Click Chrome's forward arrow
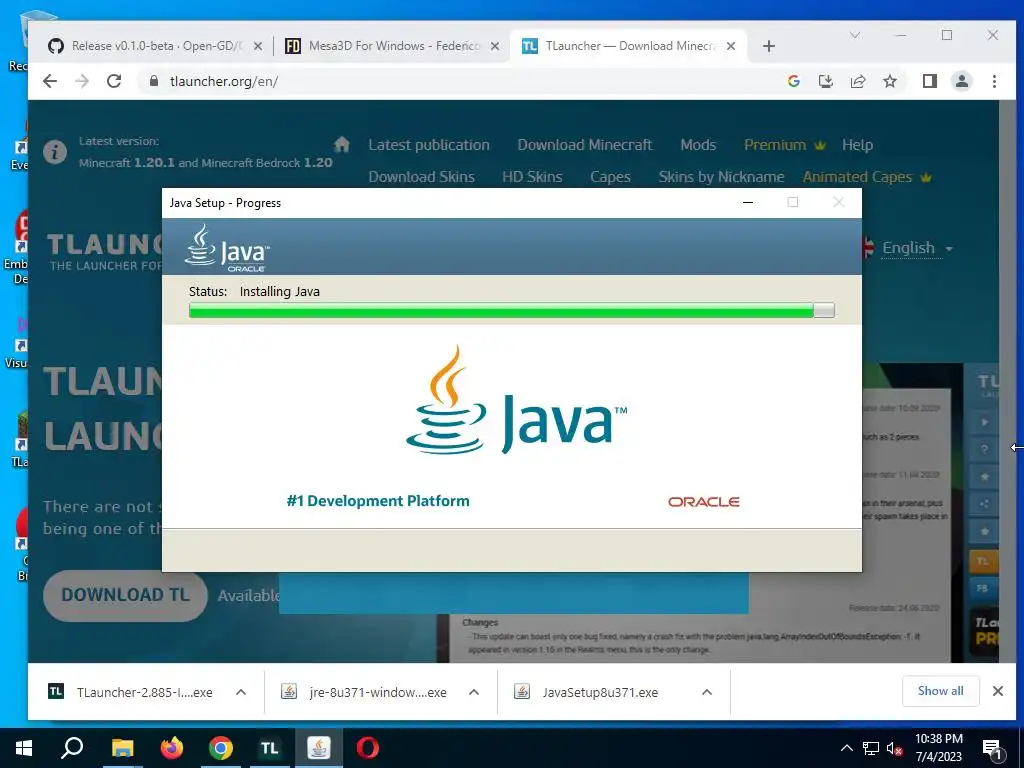Viewport: 1024px width, 768px height. [82, 81]
